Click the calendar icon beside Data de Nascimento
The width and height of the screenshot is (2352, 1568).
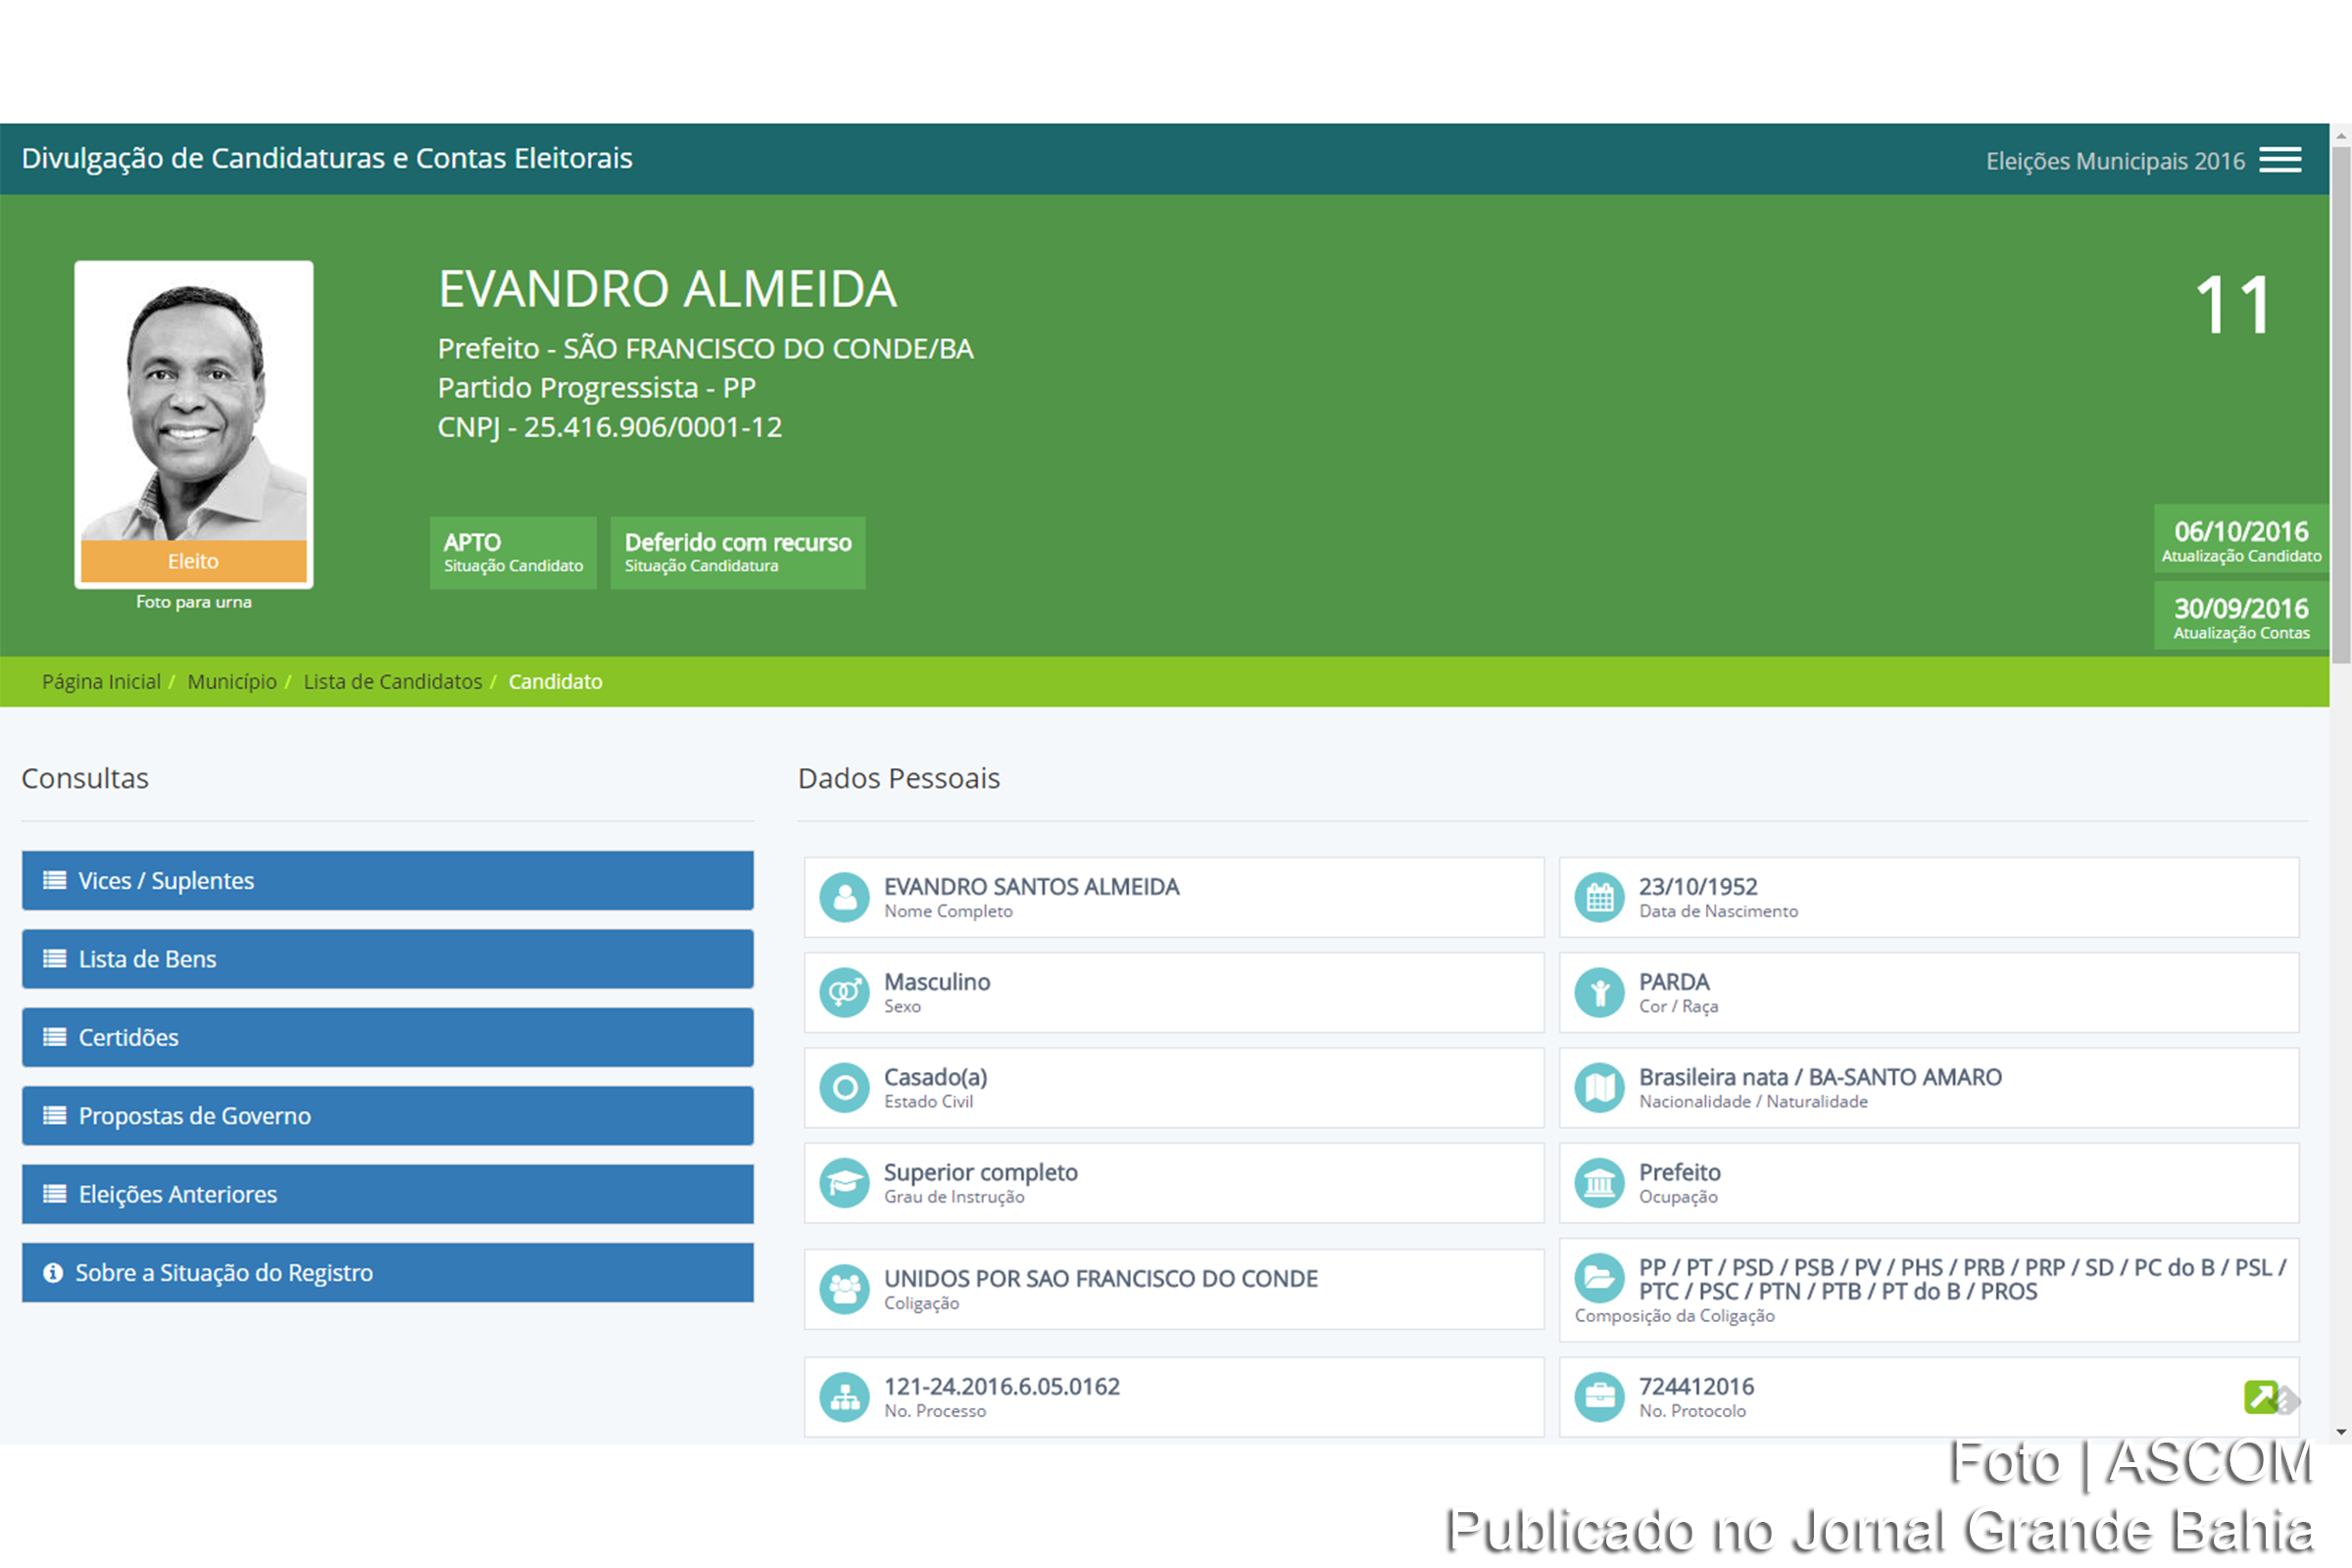(x=1601, y=897)
